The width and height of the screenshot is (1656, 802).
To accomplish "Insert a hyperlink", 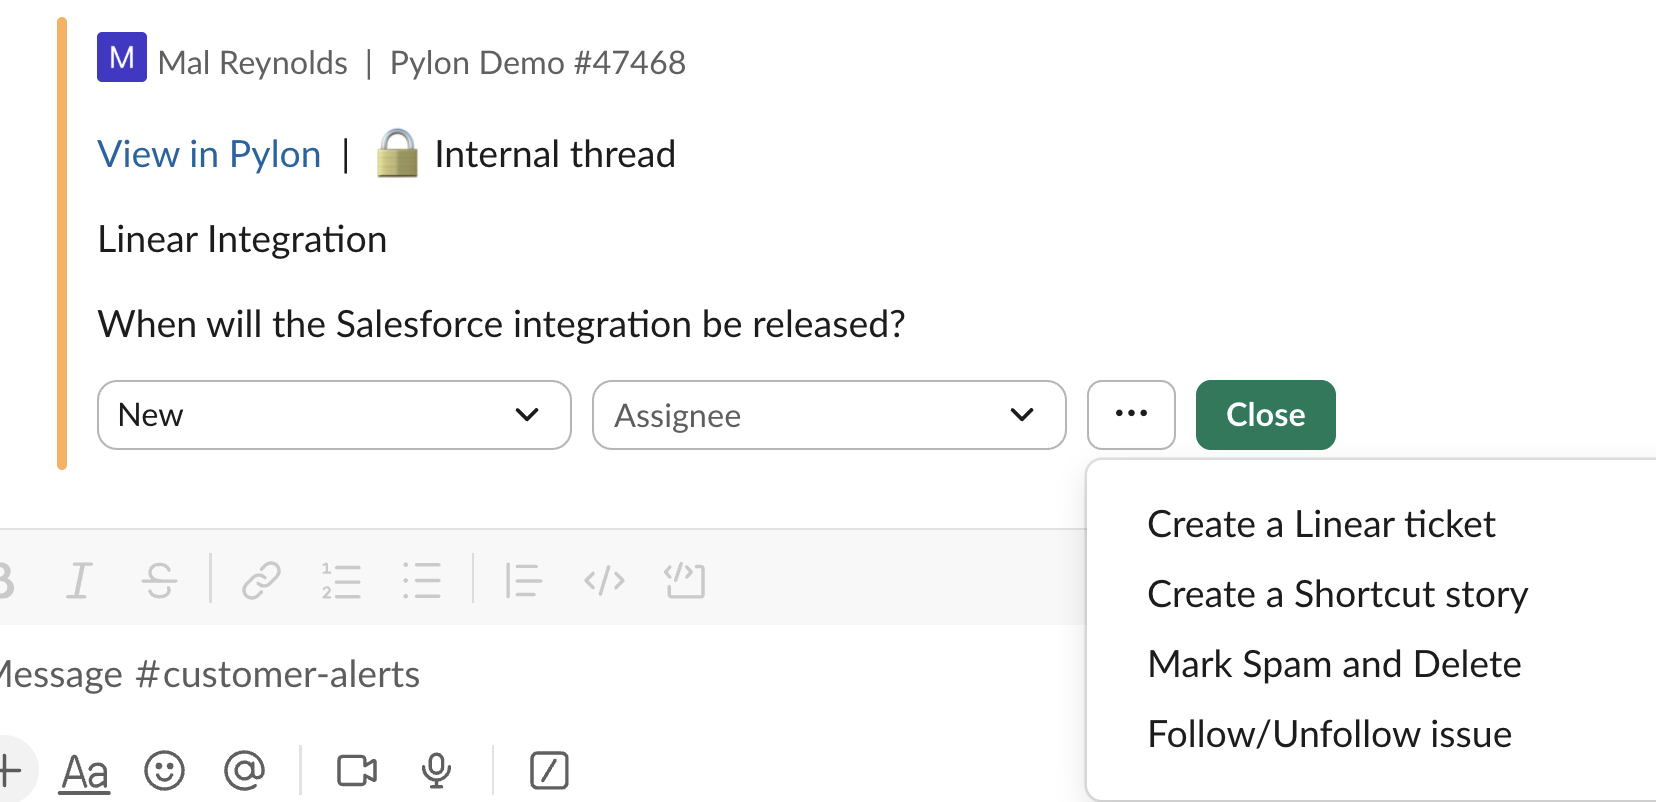I will point(261,580).
